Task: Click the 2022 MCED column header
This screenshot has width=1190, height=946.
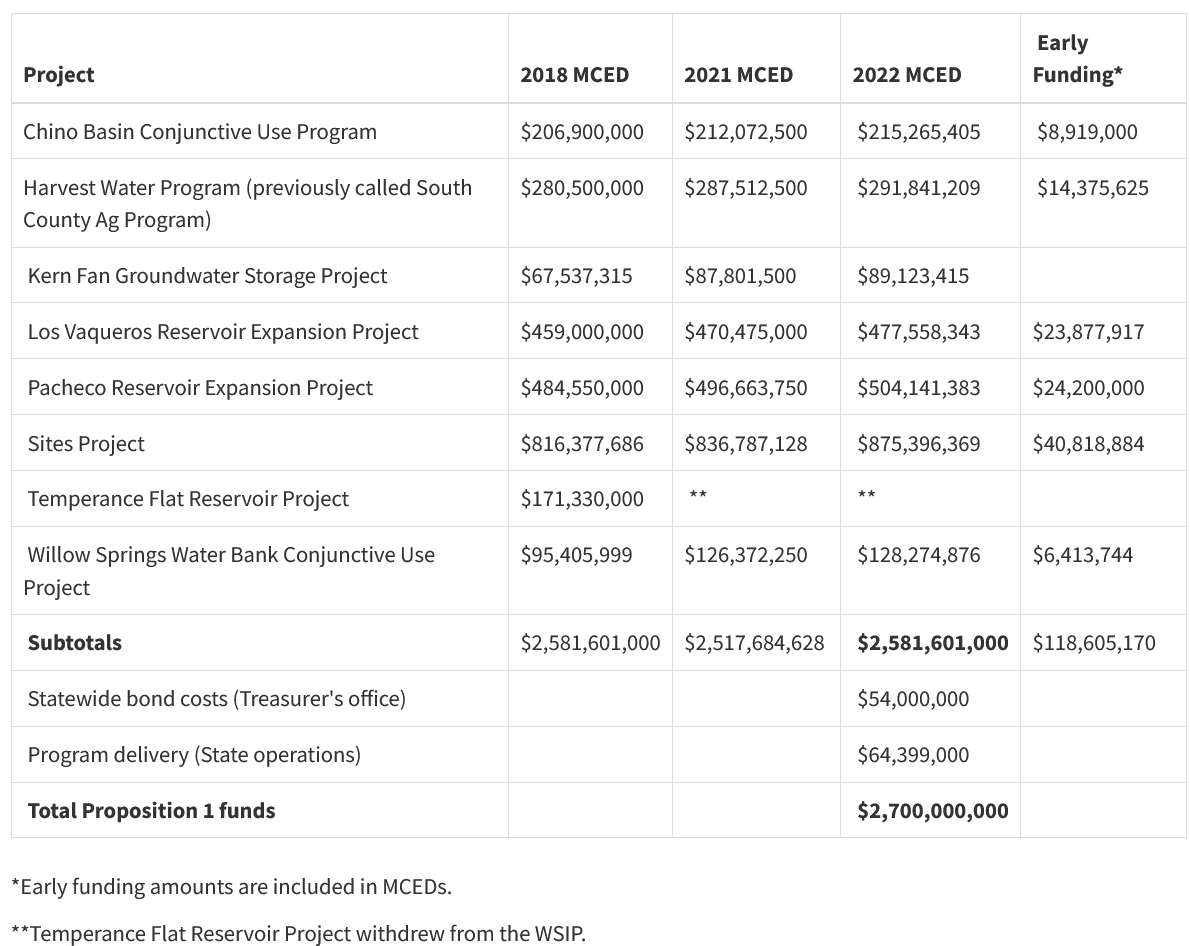Action: (x=907, y=74)
